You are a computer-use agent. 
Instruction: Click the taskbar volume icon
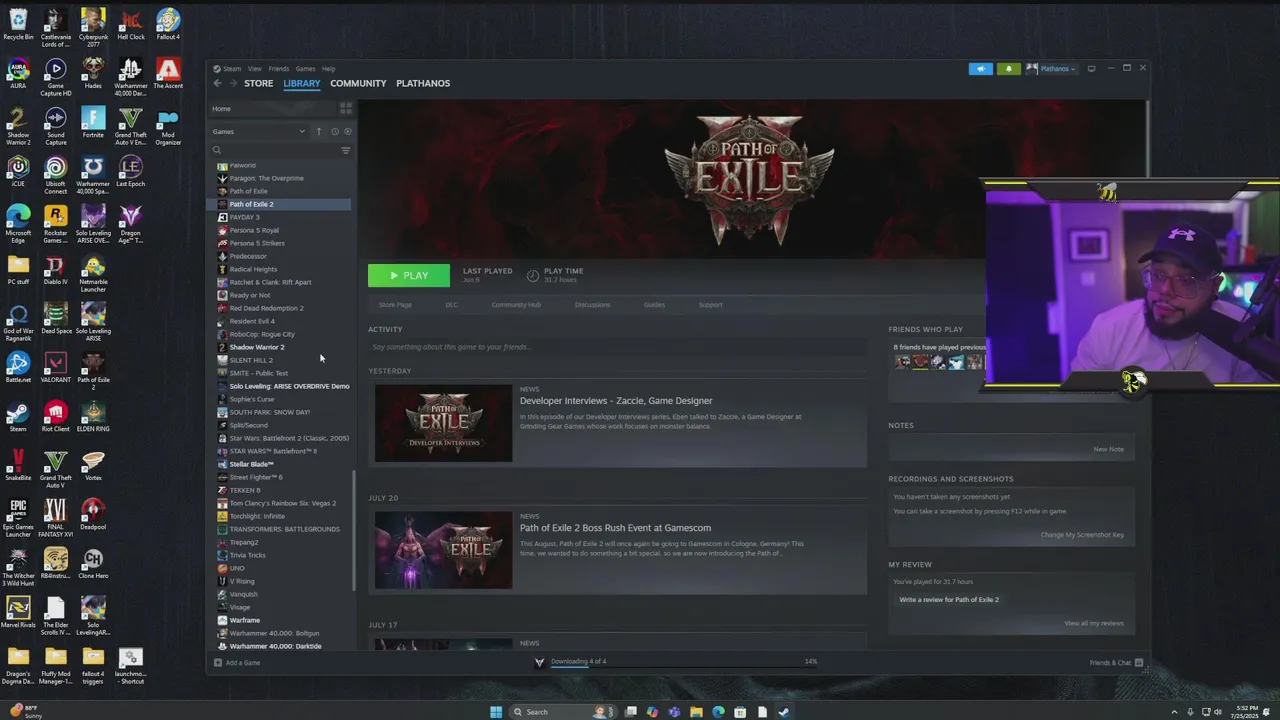(1217, 712)
